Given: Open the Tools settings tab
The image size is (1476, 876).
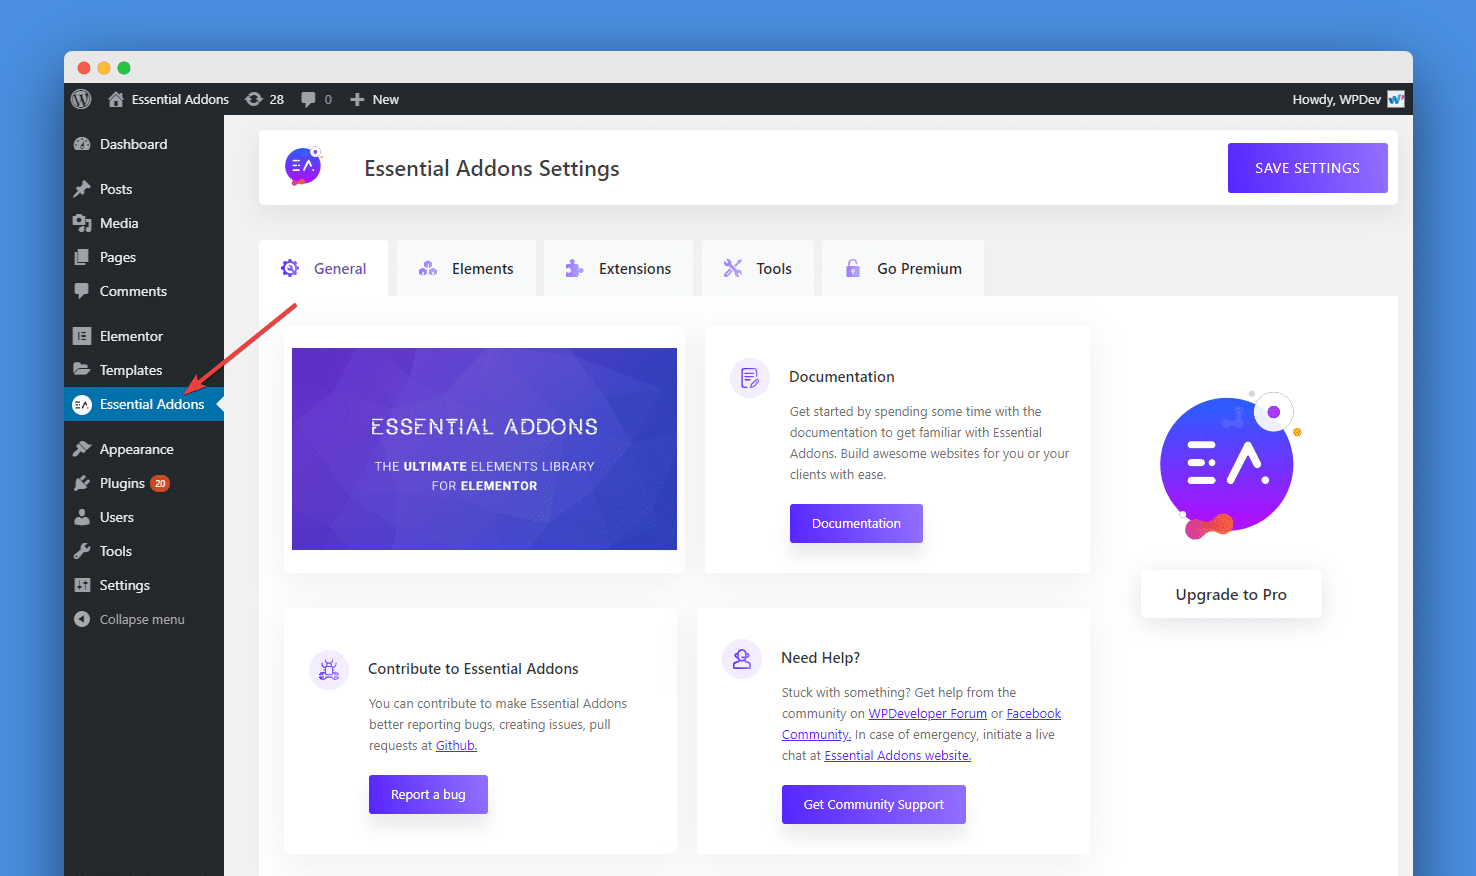Looking at the screenshot, I should click(758, 268).
